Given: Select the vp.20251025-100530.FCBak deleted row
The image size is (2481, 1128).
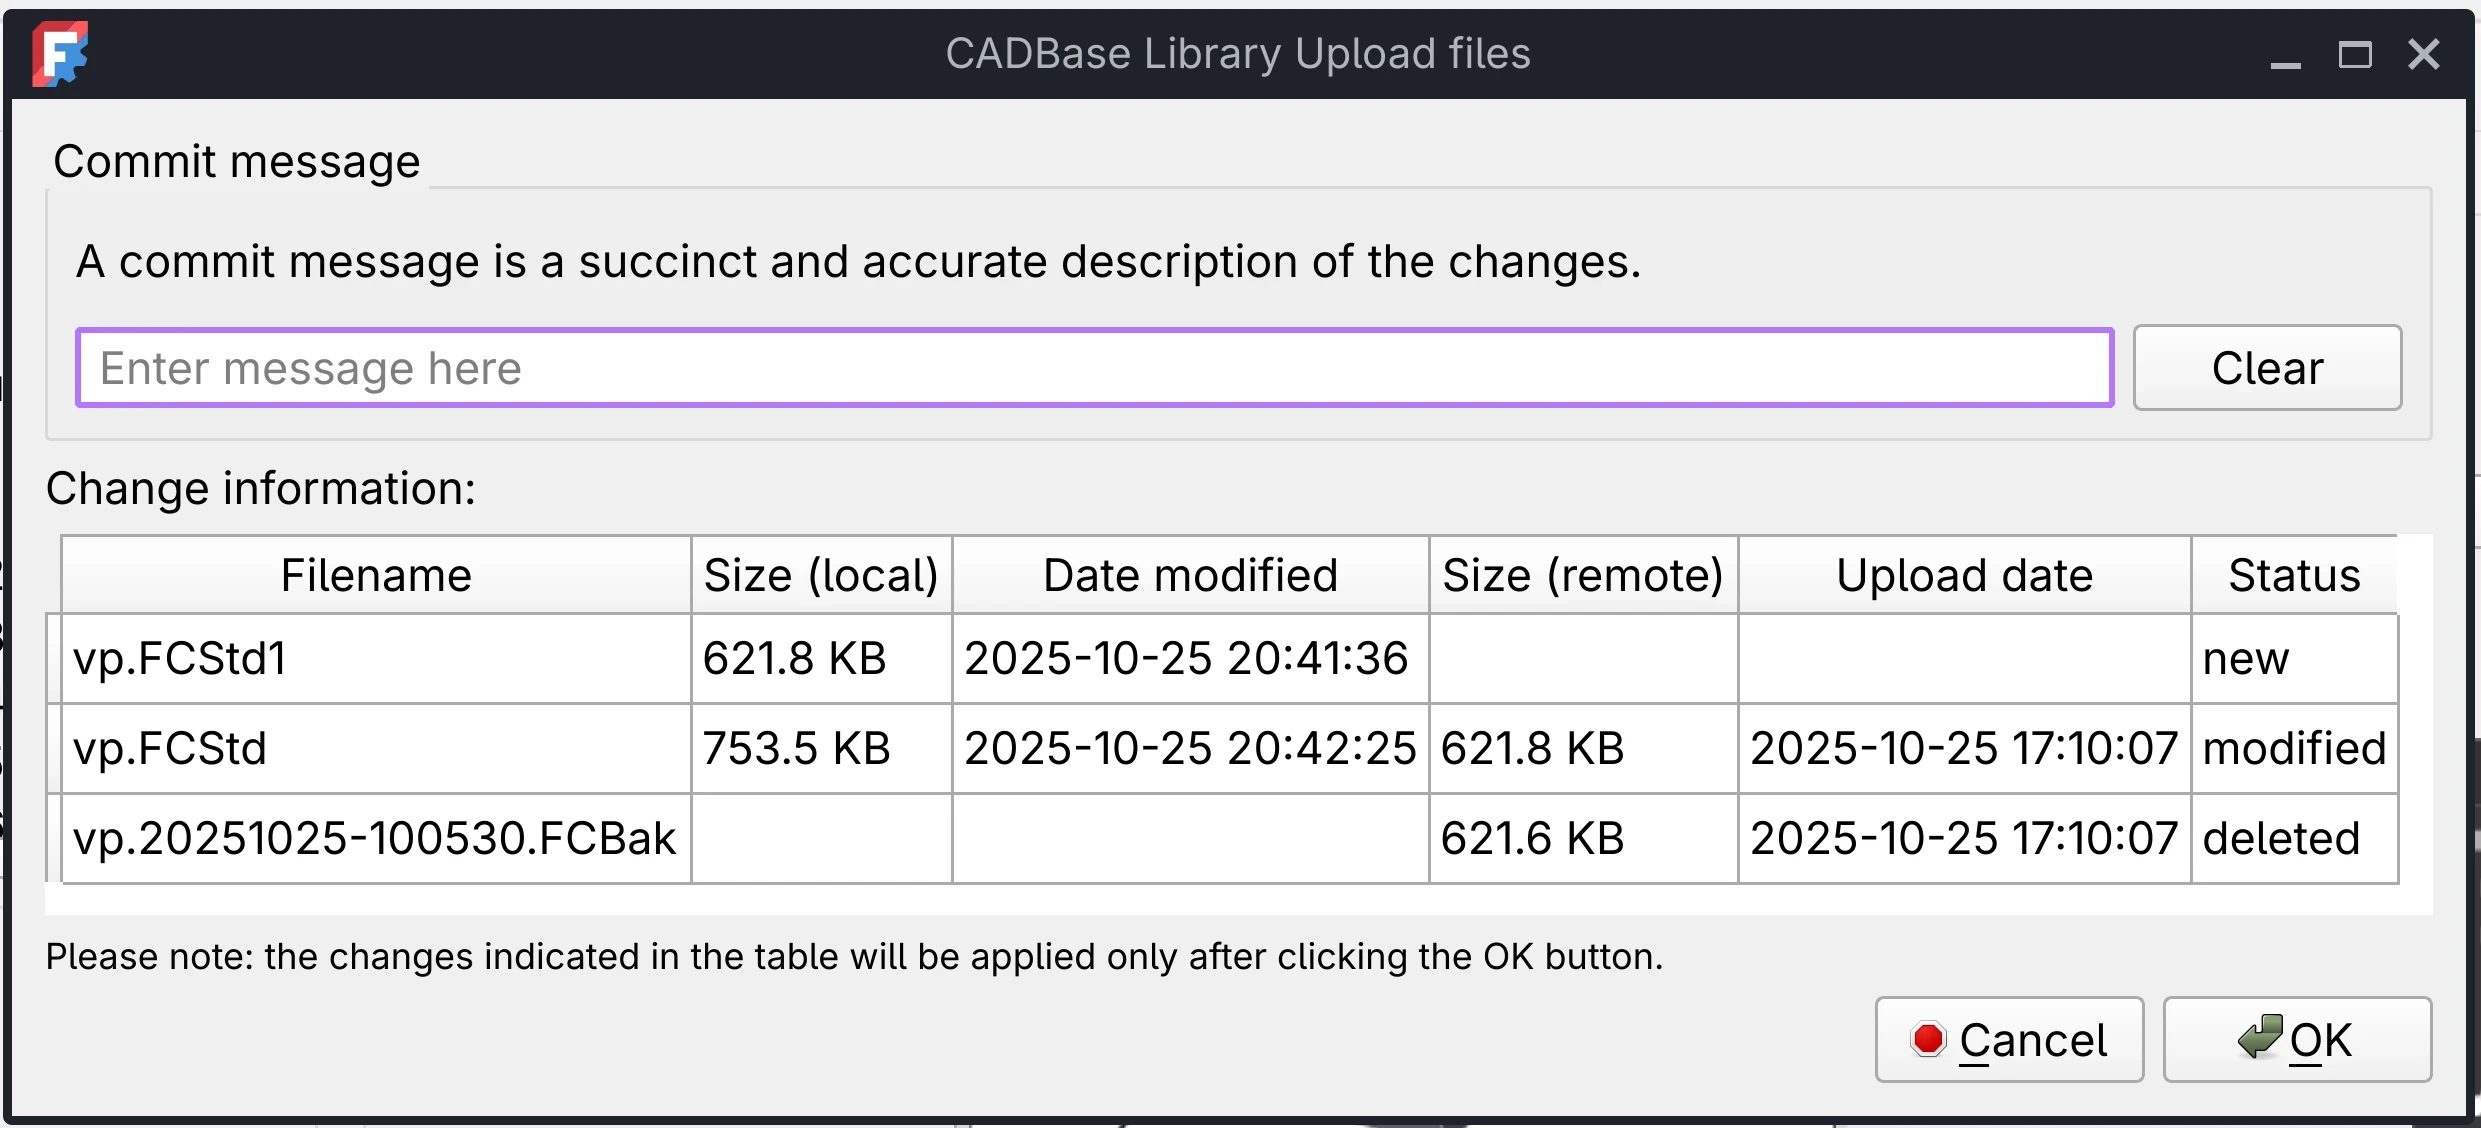Looking at the screenshot, I should point(375,837).
